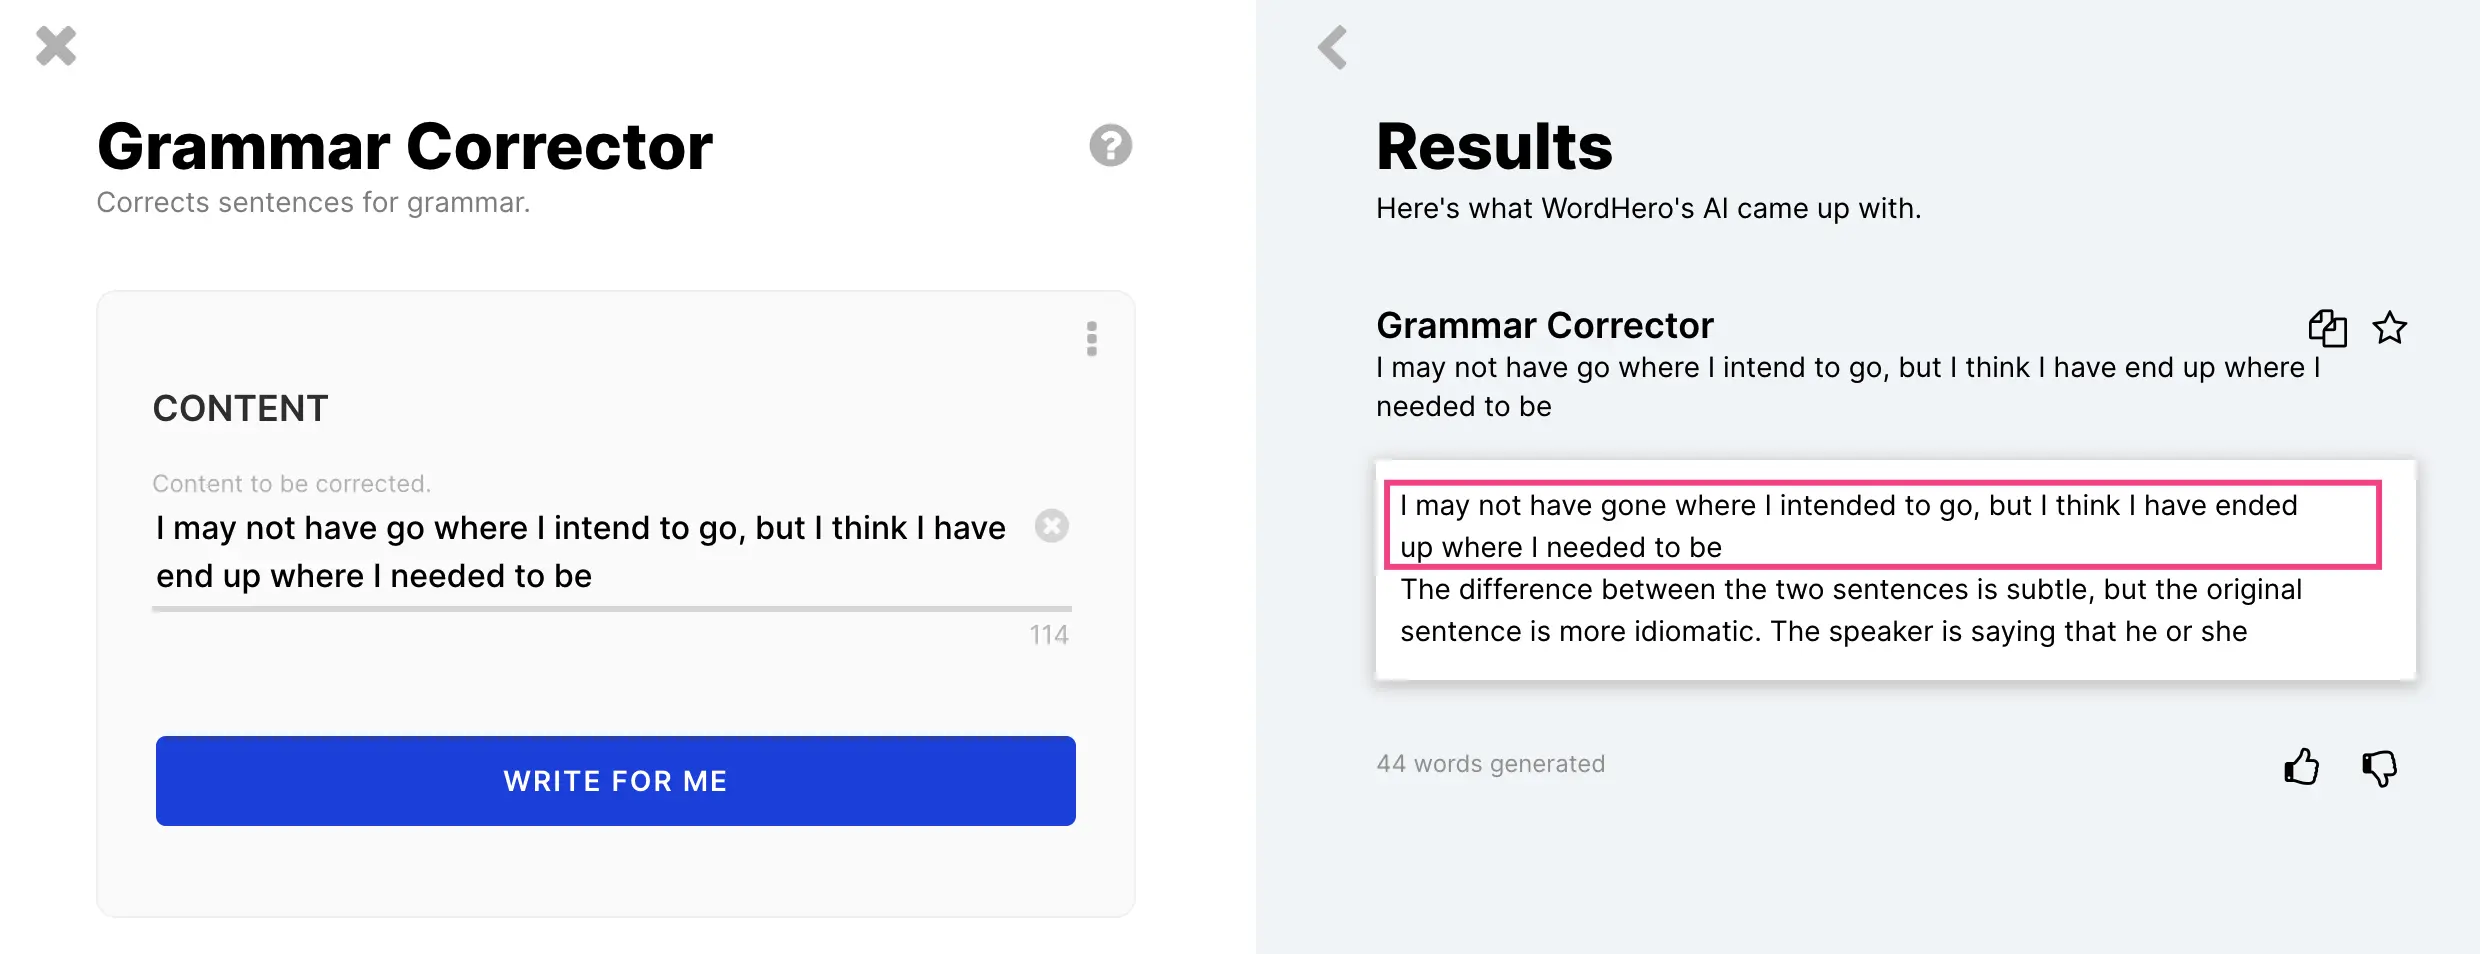This screenshot has height=954, width=2480.
Task: Click the "44 words generated" label
Action: coord(1490,764)
